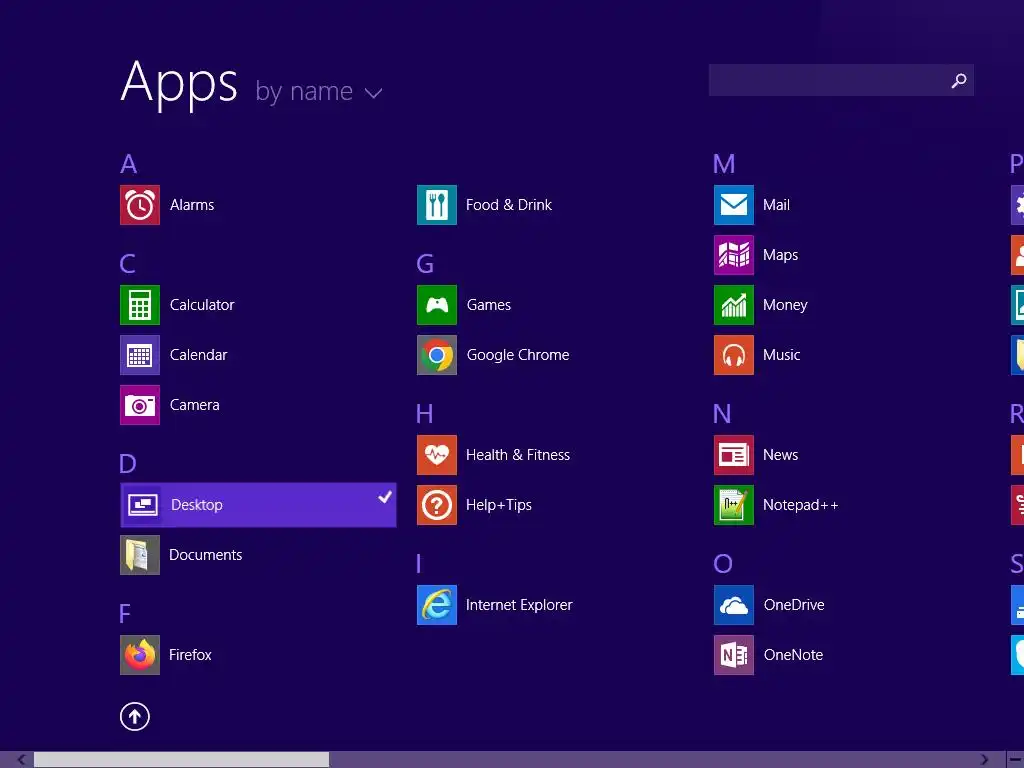
Task: Click the 'OneNote' label text
Action: tap(793, 655)
